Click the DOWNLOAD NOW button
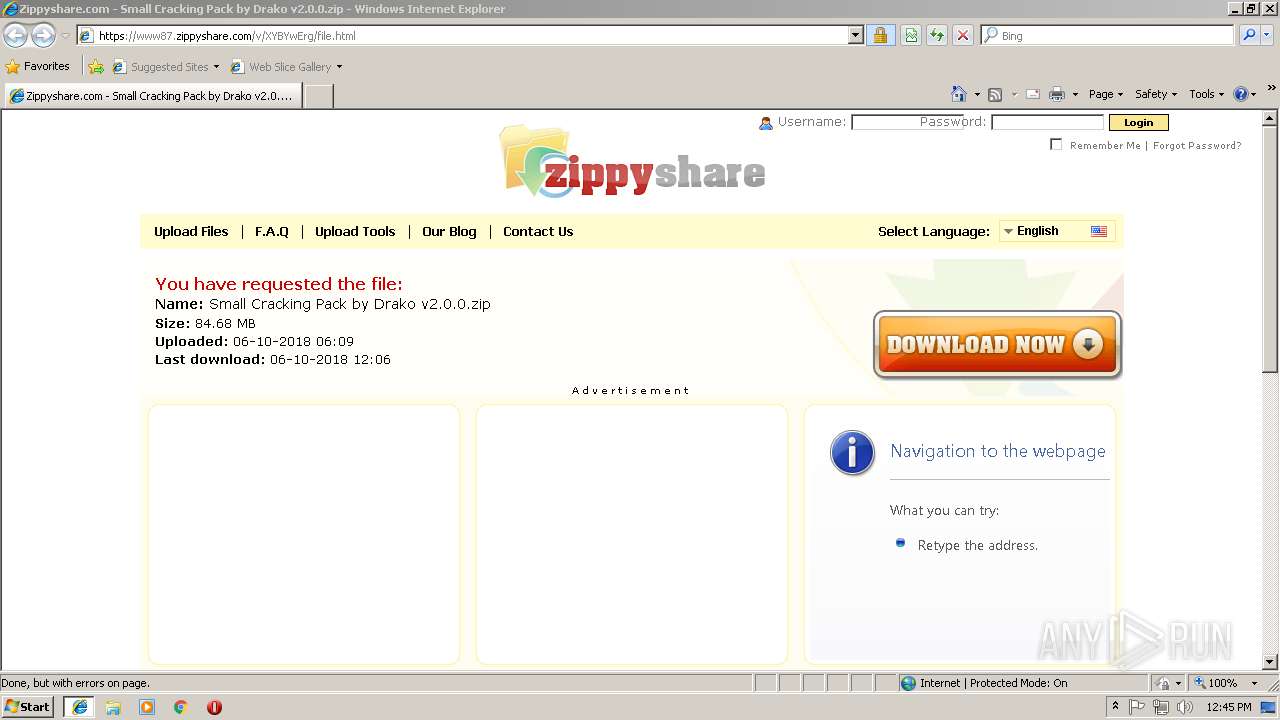 [997, 345]
